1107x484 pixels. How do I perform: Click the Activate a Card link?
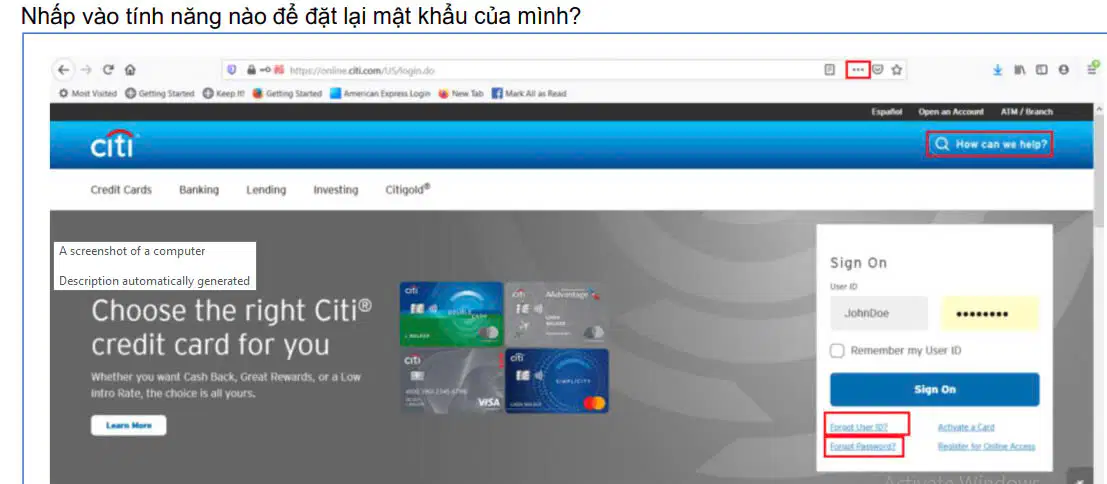tap(967, 428)
